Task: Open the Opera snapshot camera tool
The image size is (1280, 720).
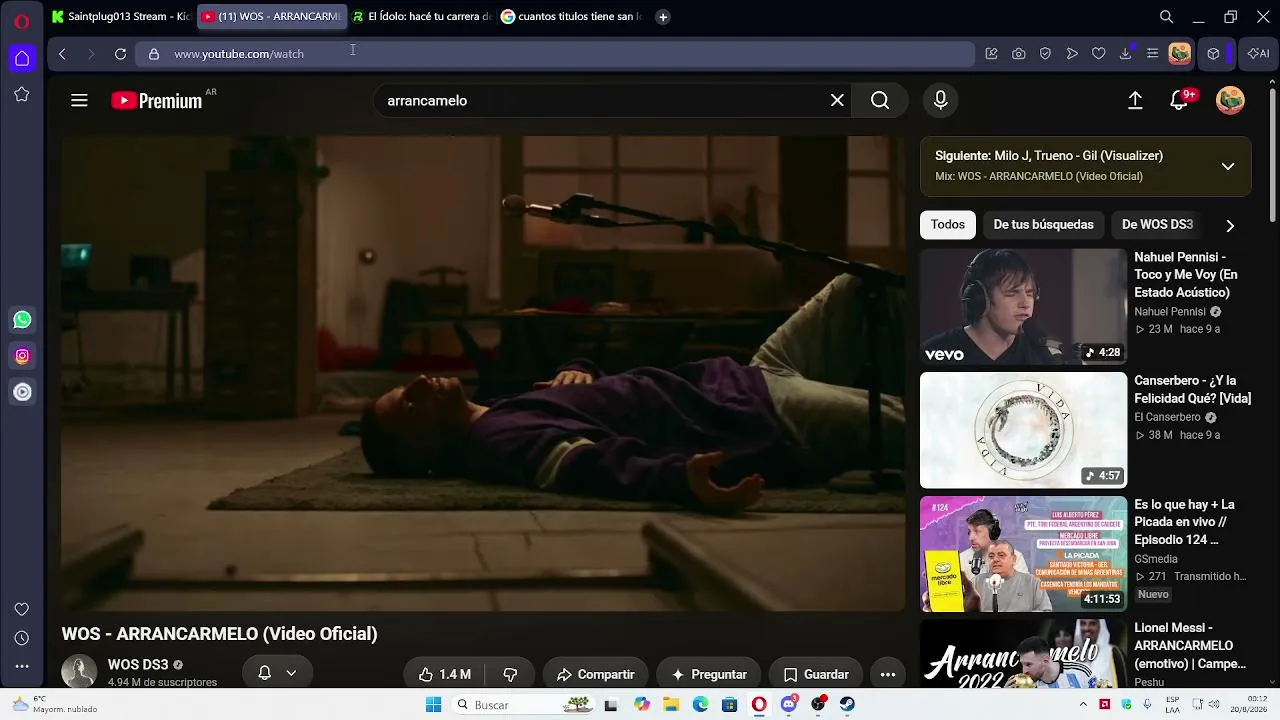Action: tap(1018, 54)
